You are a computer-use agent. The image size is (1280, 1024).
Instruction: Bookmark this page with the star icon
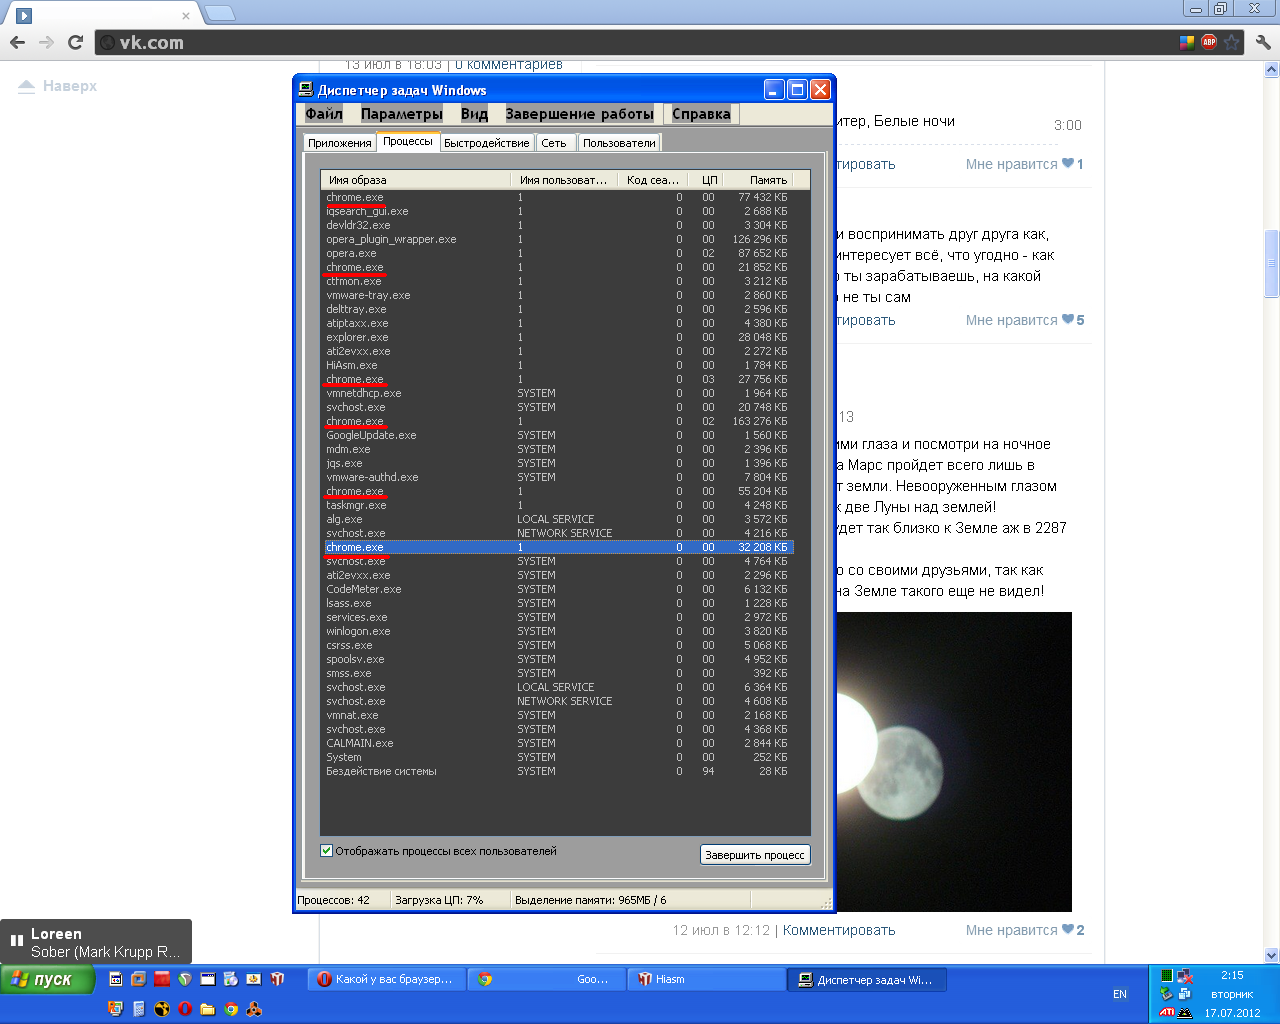(x=1232, y=42)
